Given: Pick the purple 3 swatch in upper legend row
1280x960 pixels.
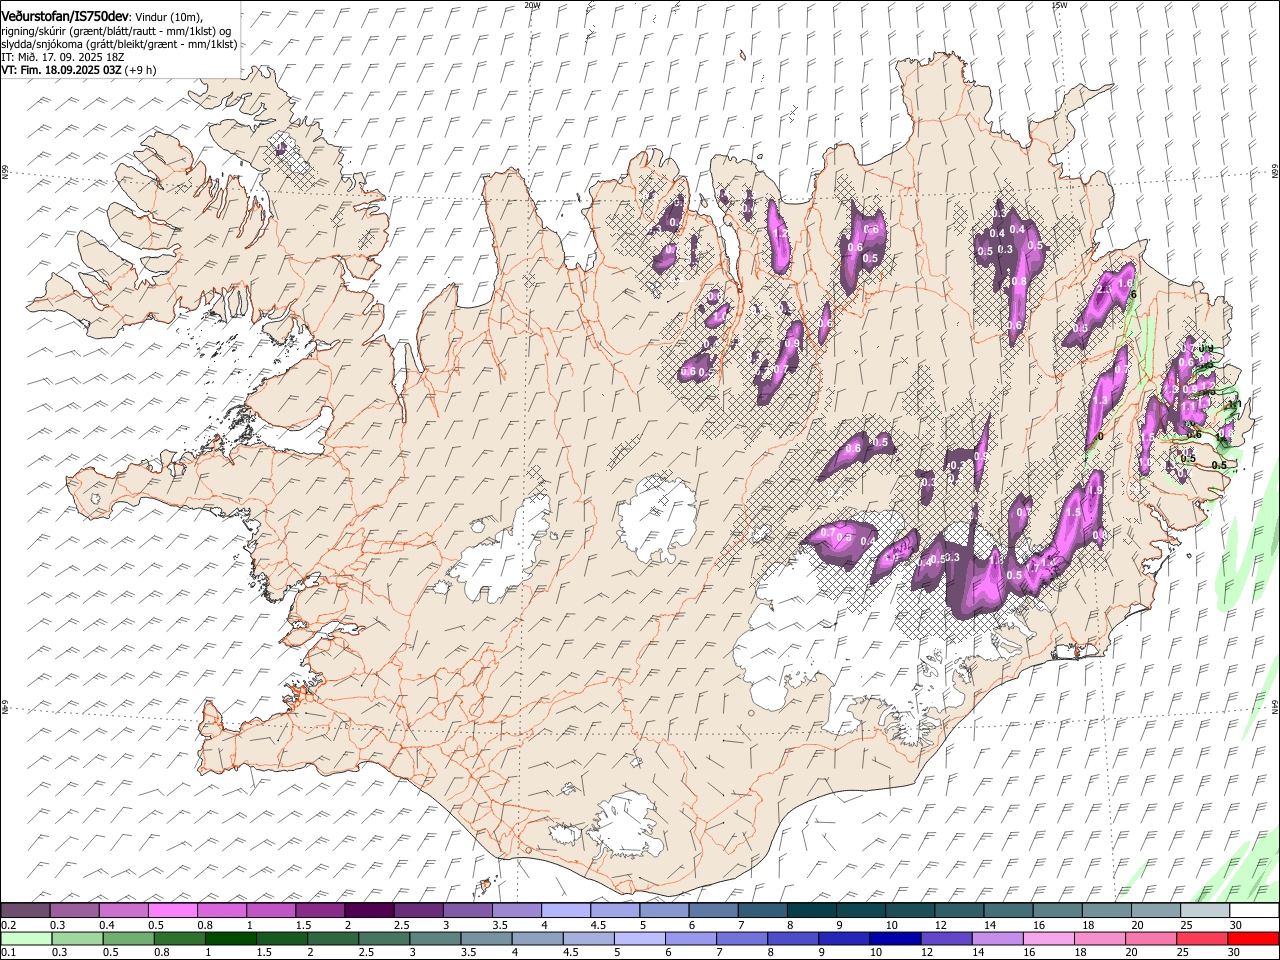Looking at the screenshot, I should pyautogui.click(x=468, y=910).
